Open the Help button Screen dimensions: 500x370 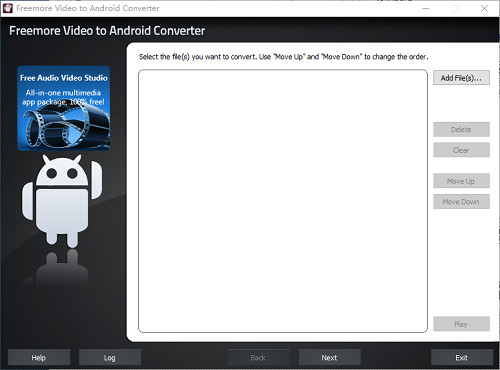click(x=39, y=358)
